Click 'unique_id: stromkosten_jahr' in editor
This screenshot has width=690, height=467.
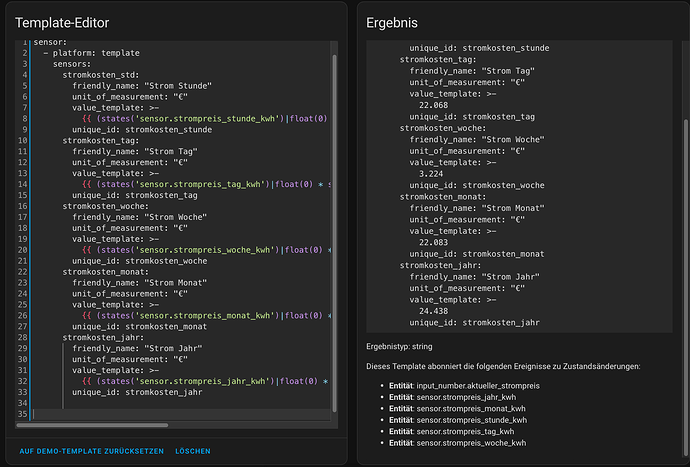coord(137,392)
